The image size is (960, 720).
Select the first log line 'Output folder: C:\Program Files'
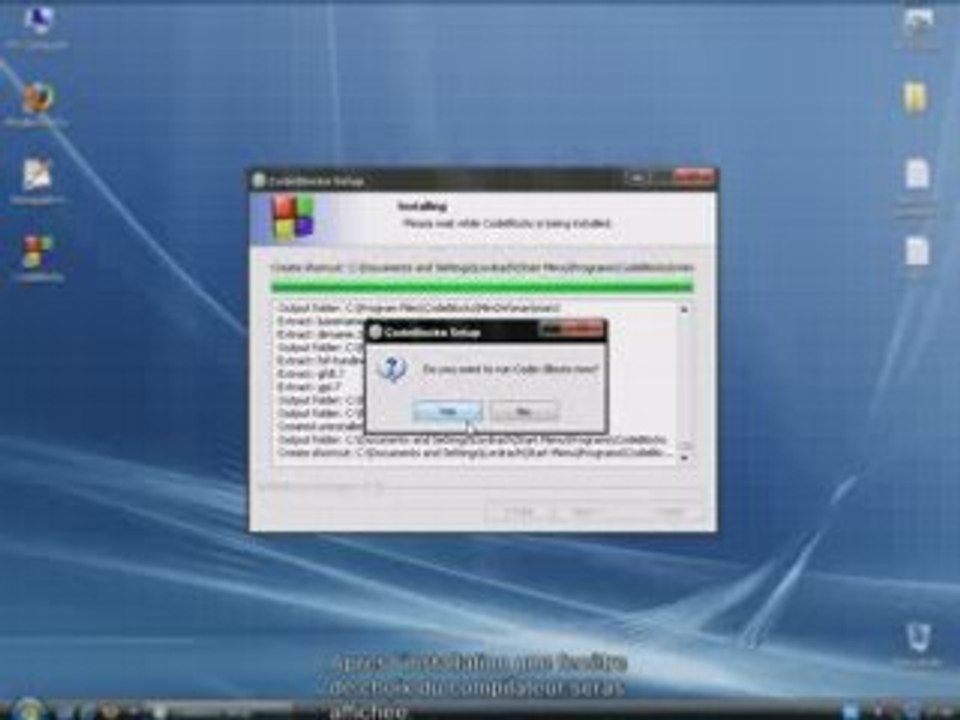point(419,308)
